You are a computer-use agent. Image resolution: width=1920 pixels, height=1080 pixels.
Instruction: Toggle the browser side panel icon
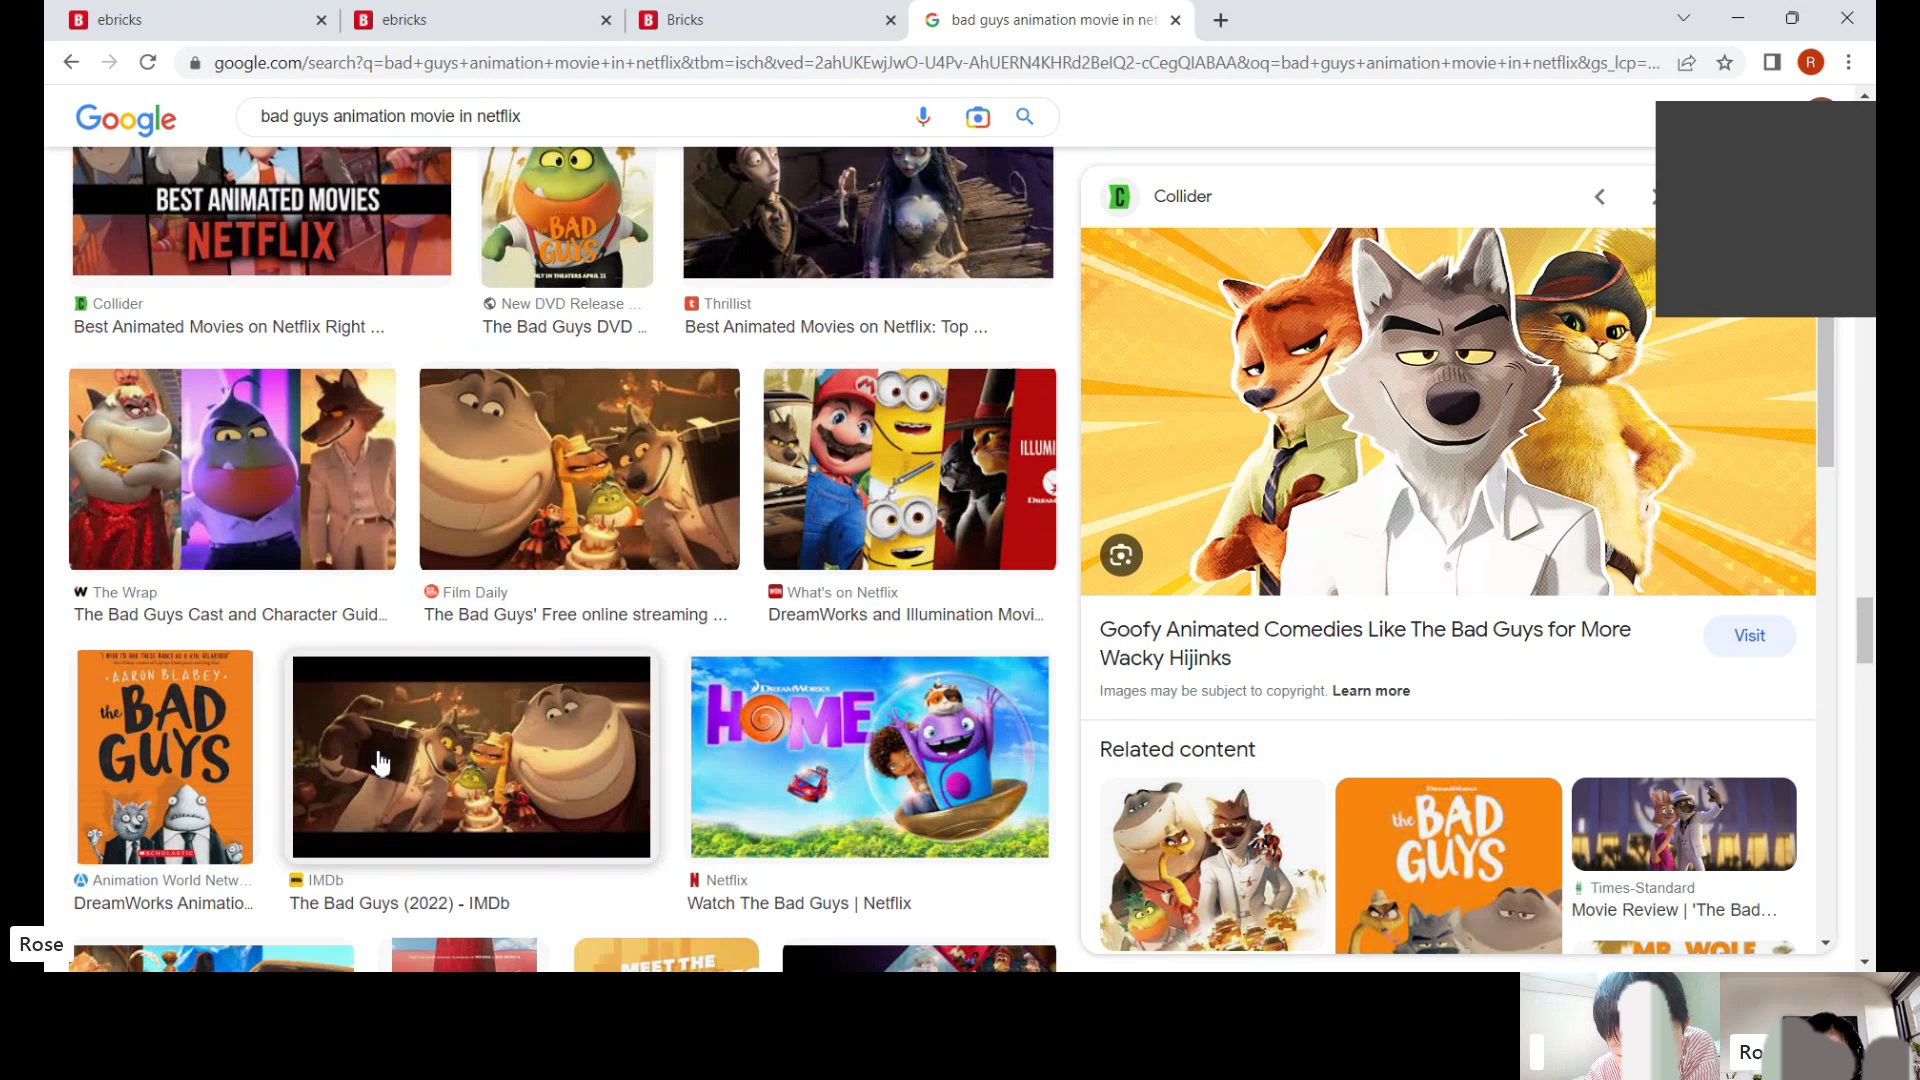[x=1772, y=62]
